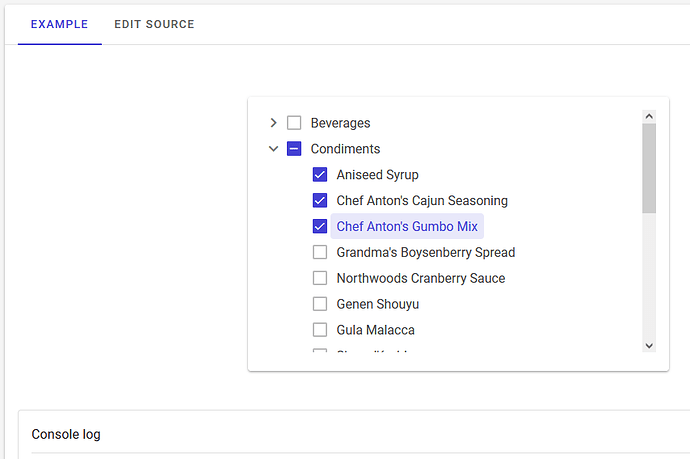Check Grandma's Boysenberry Spread checkbox
This screenshot has width=690, height=459.
click(320, 252)
